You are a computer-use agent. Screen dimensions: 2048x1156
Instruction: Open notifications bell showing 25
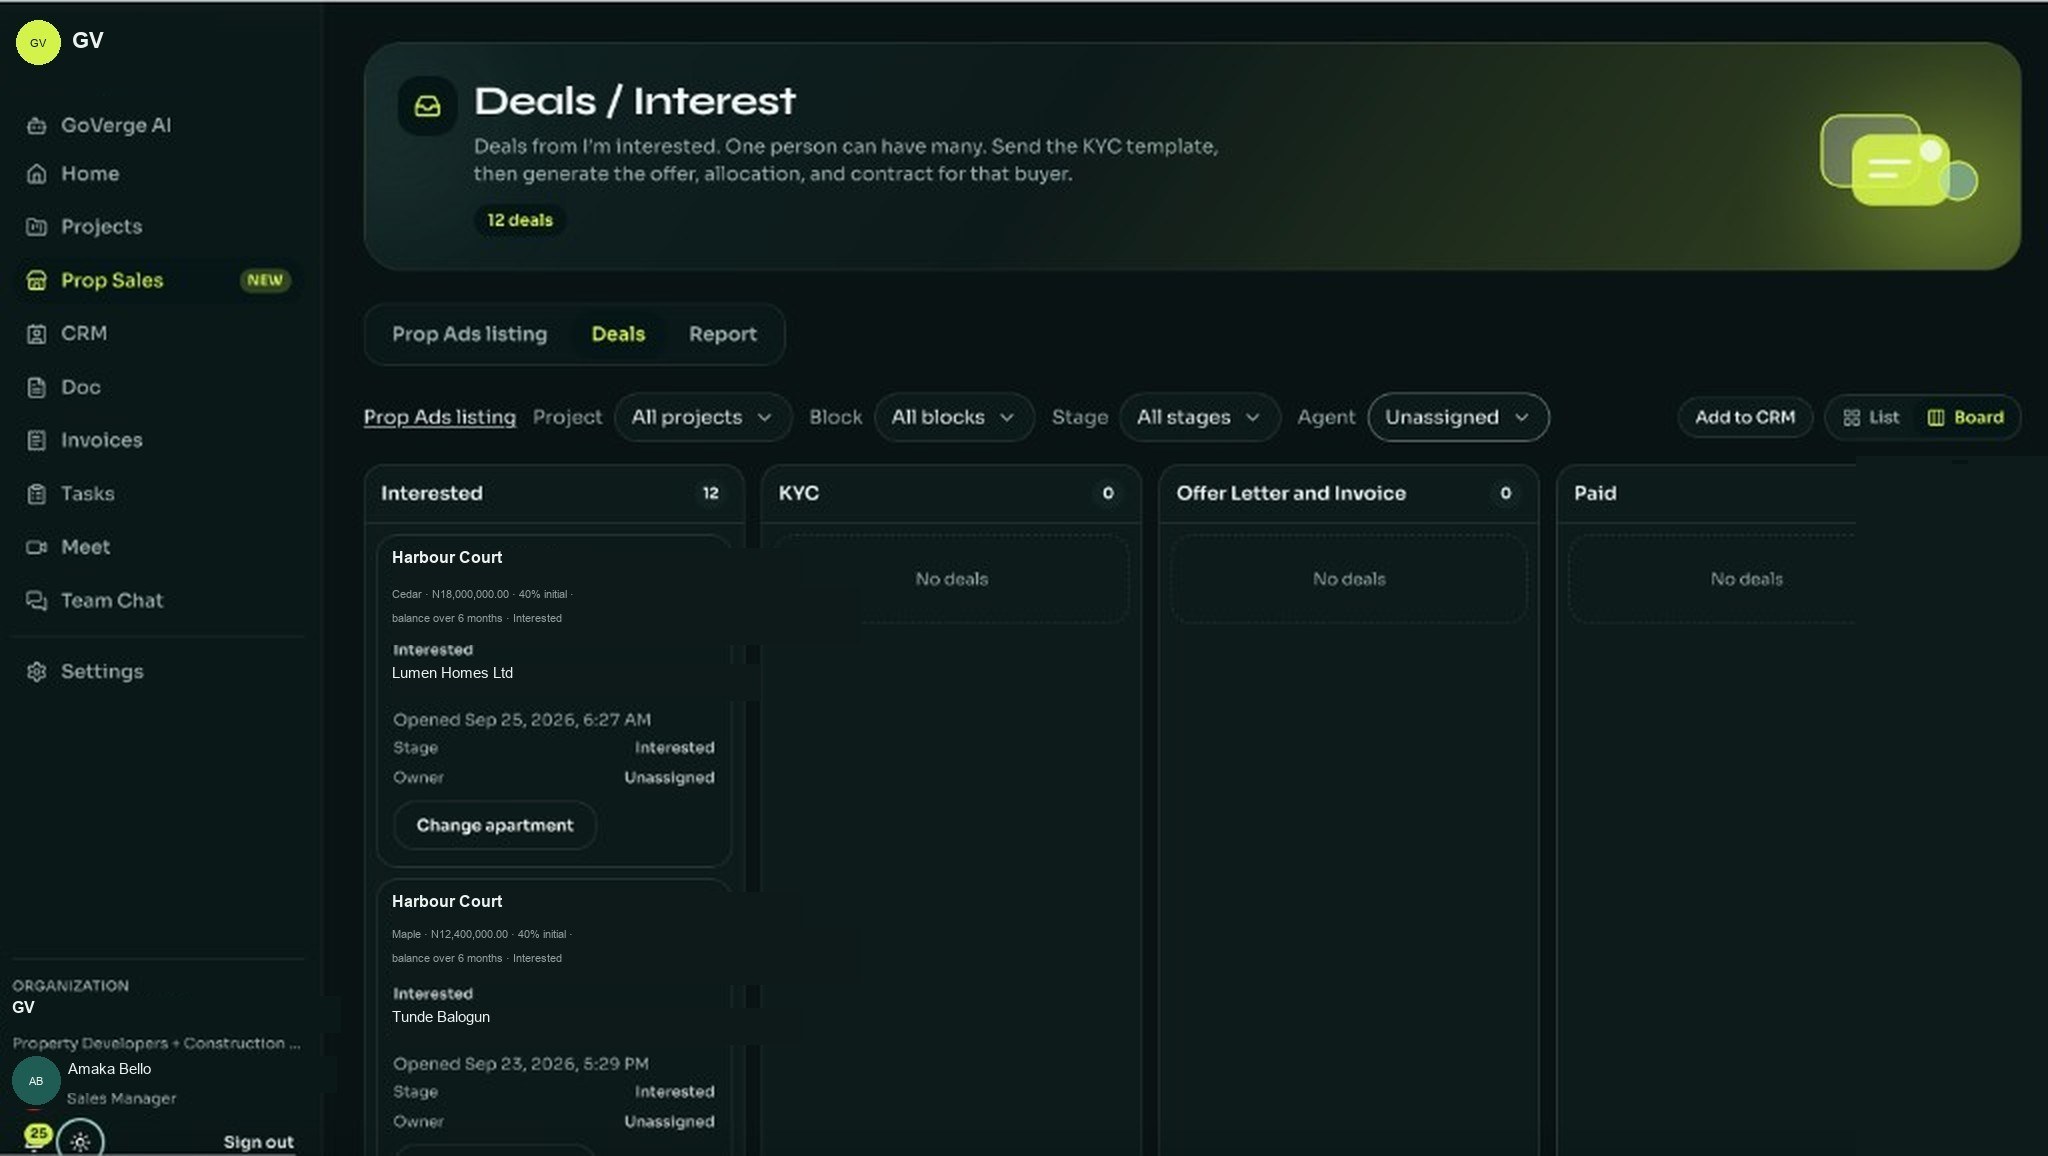tap(36, 1138)
